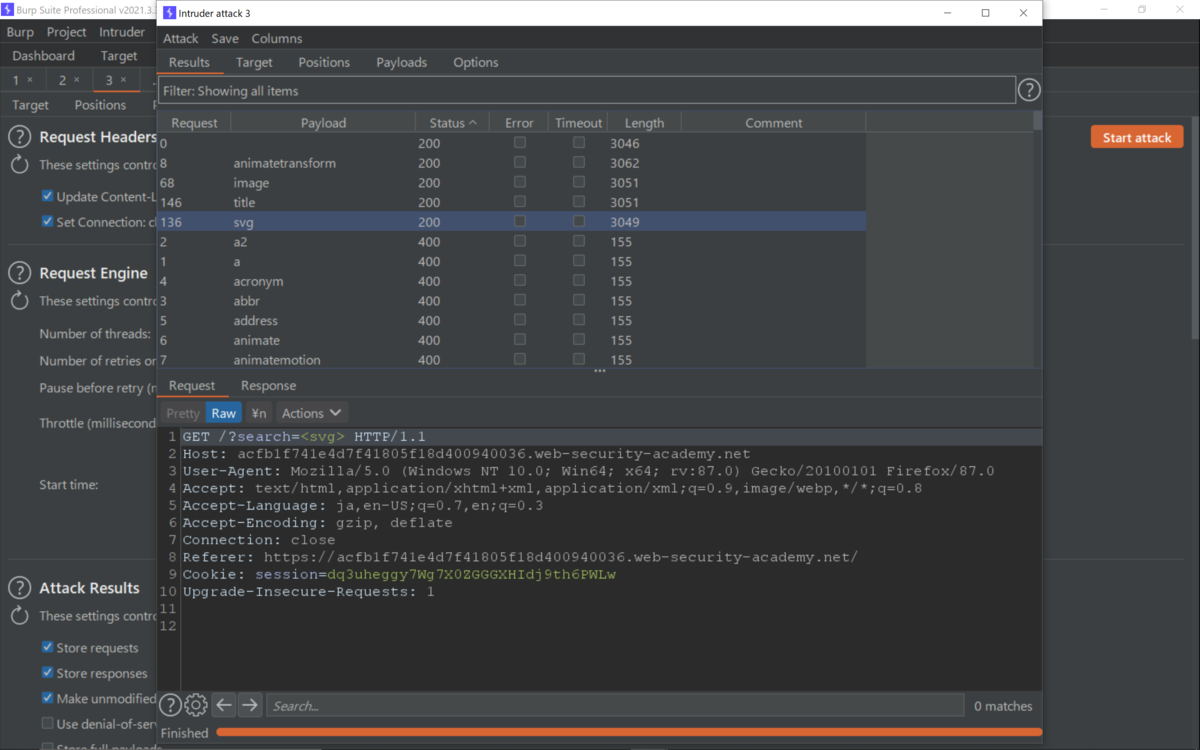
Task: Sort results by Status column
Action: [453, 123]
